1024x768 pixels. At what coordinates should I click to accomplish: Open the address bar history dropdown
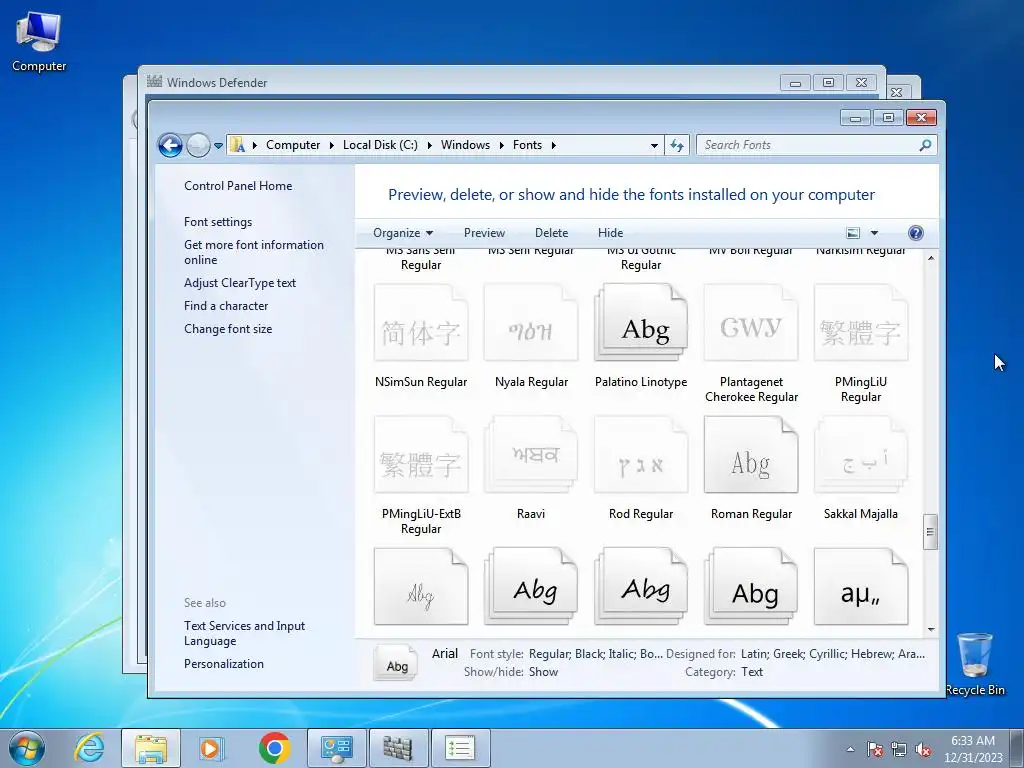pos(654,146)
